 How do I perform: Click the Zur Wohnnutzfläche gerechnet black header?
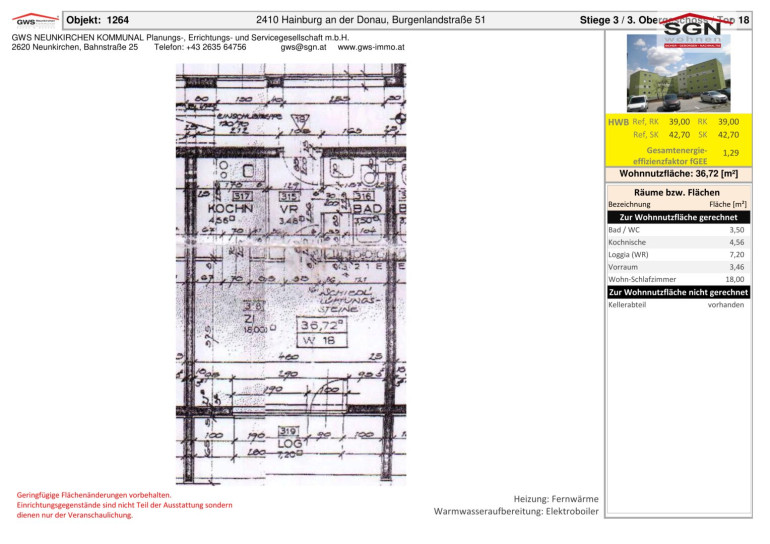tap(678, 217)
